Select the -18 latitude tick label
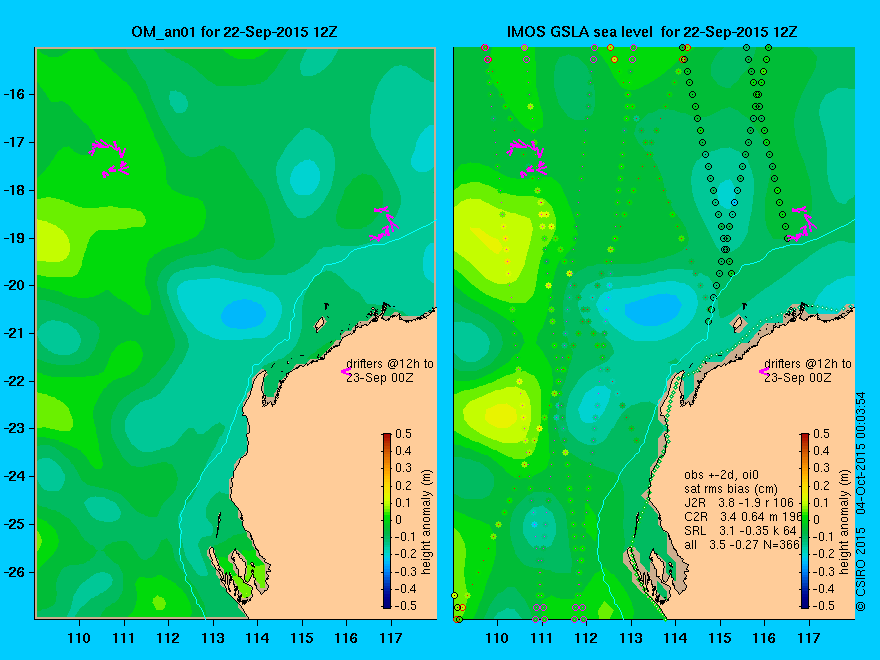880x660 pixels. (x=15, y=190)
